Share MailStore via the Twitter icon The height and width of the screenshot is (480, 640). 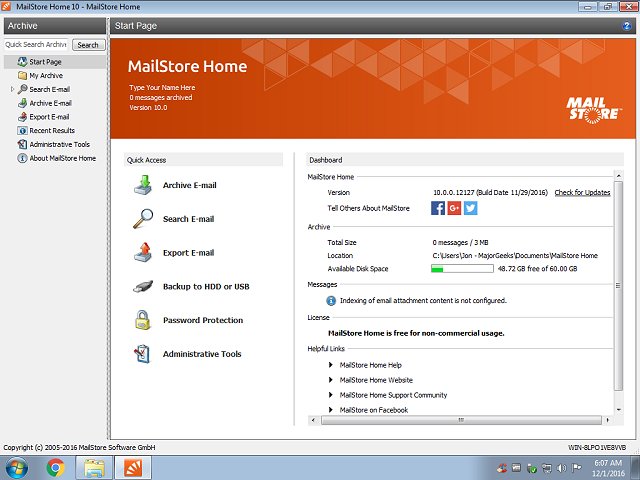pos(470,208)
